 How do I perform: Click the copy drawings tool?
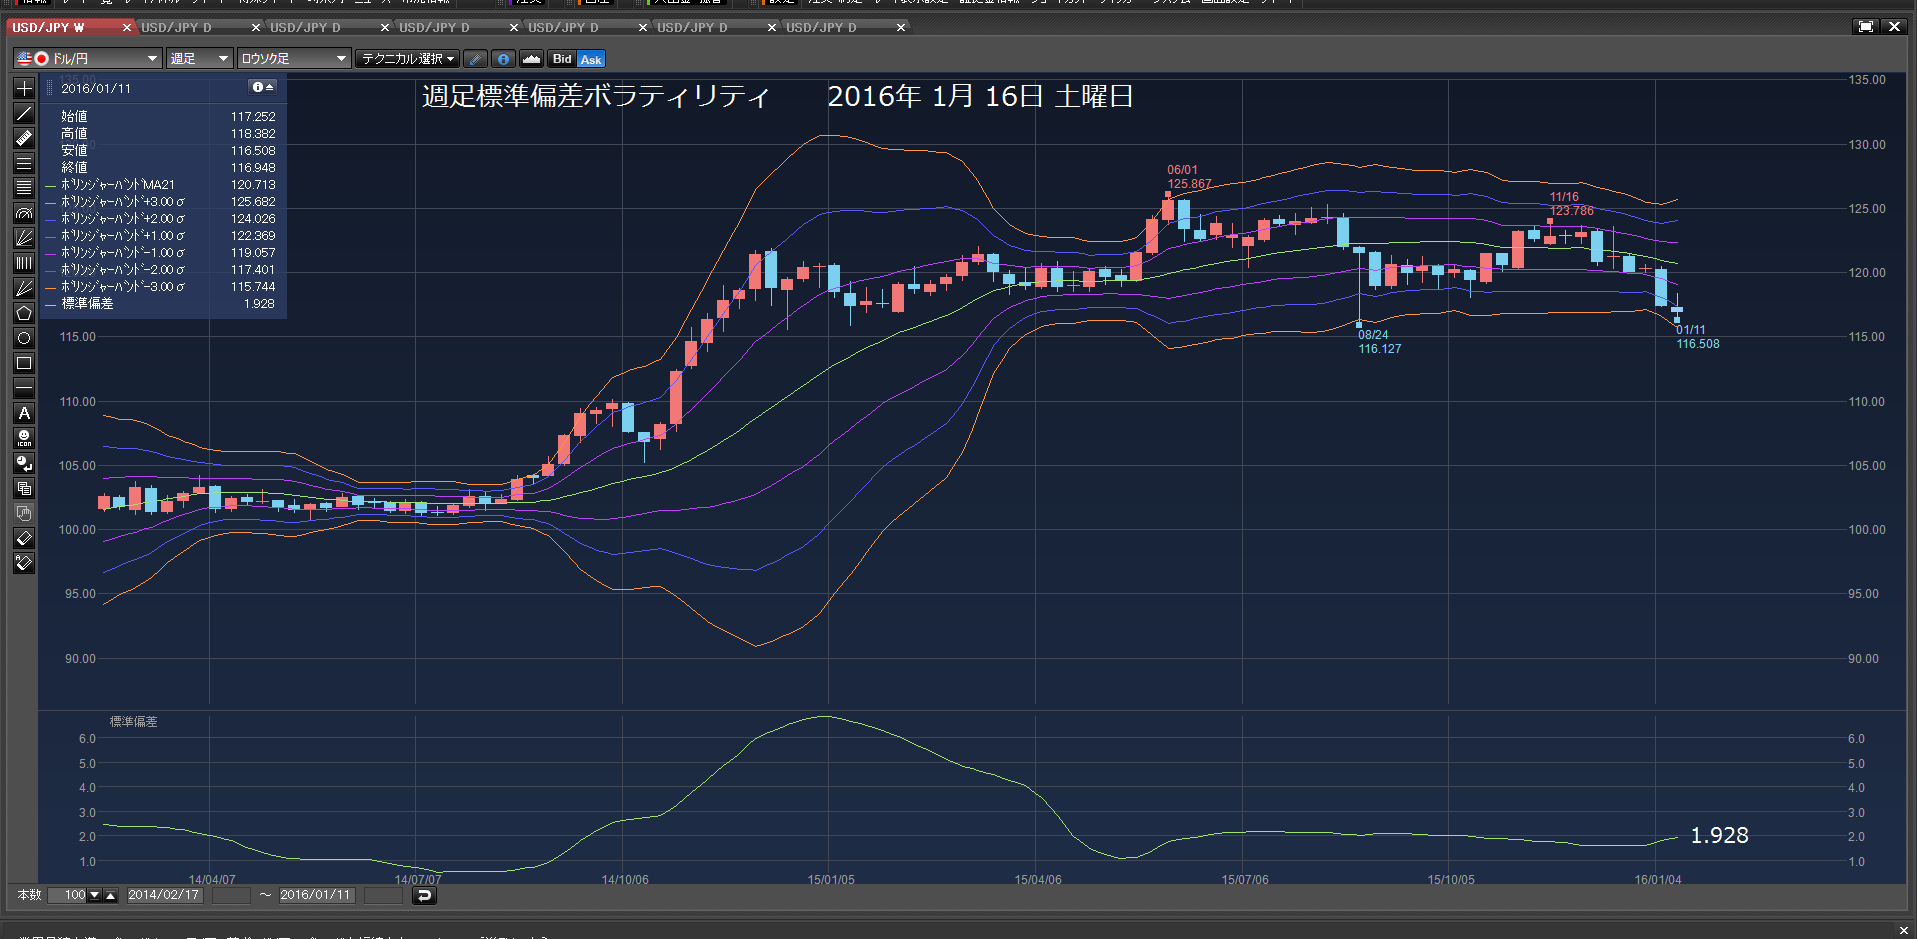(x=24, y=488)
